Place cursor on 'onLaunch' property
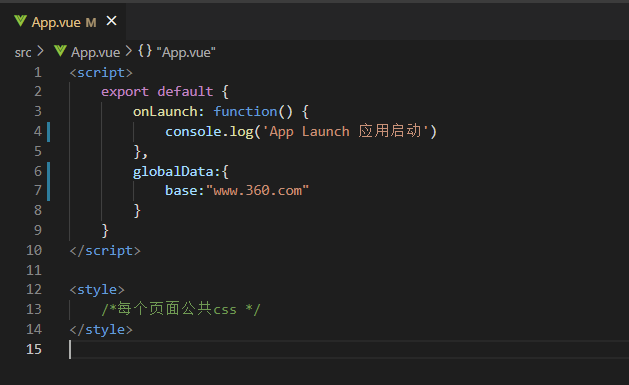The image size is (629, 385). [165, 111]
